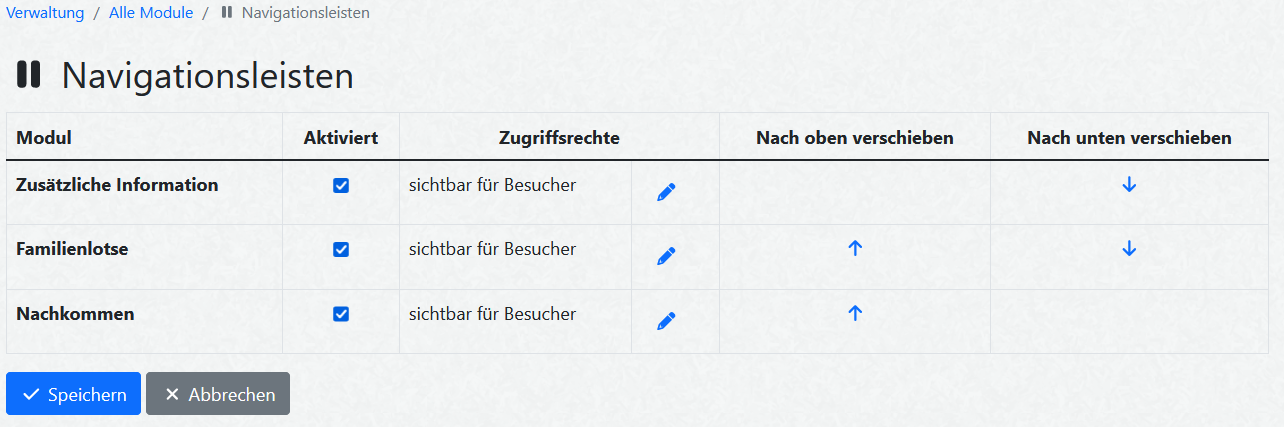Click the Aktiviert column header
The width and height of the screenshot is (1284, 427).
click(341, 137)
